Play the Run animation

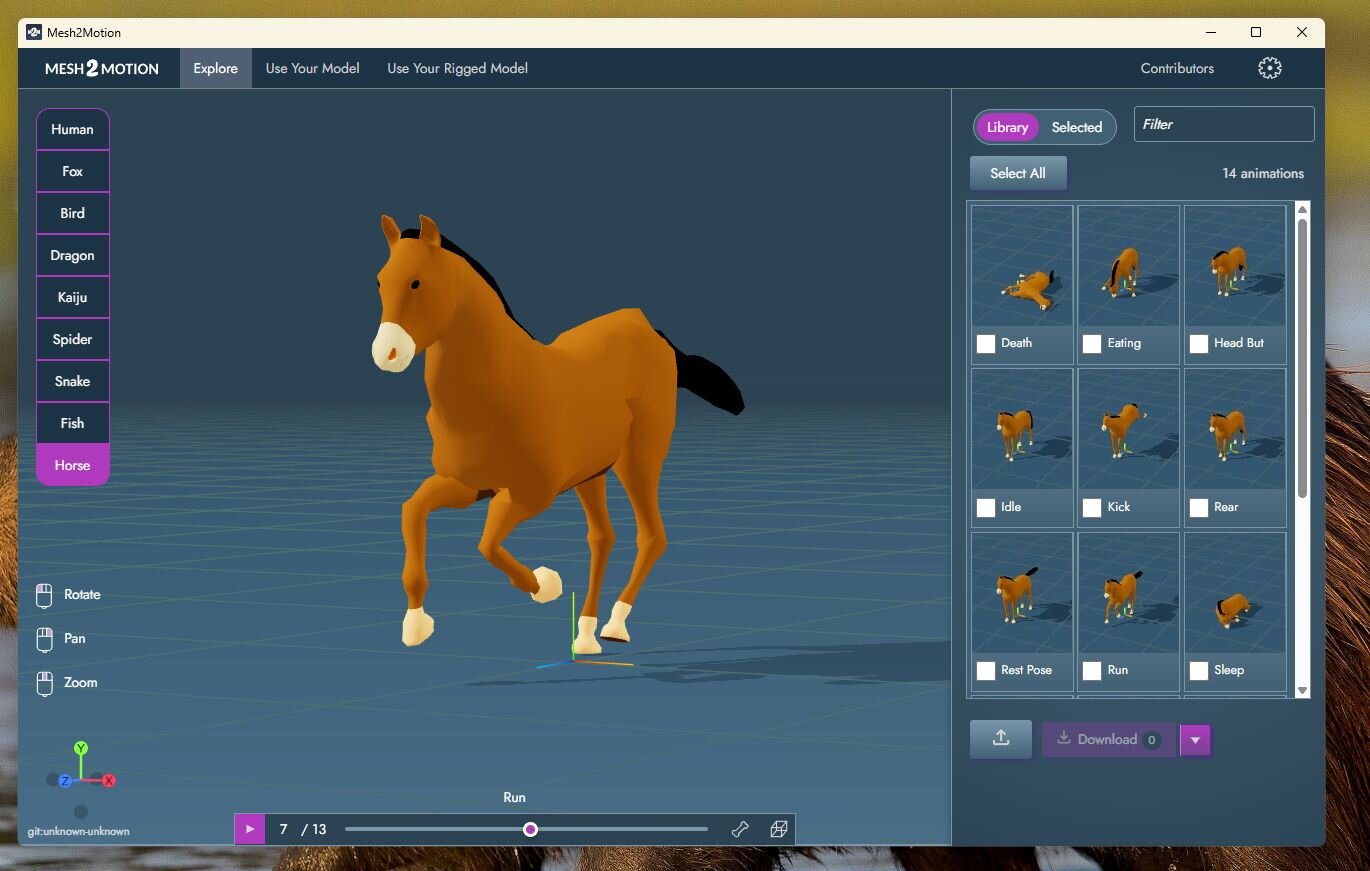[x=250, y=829]
